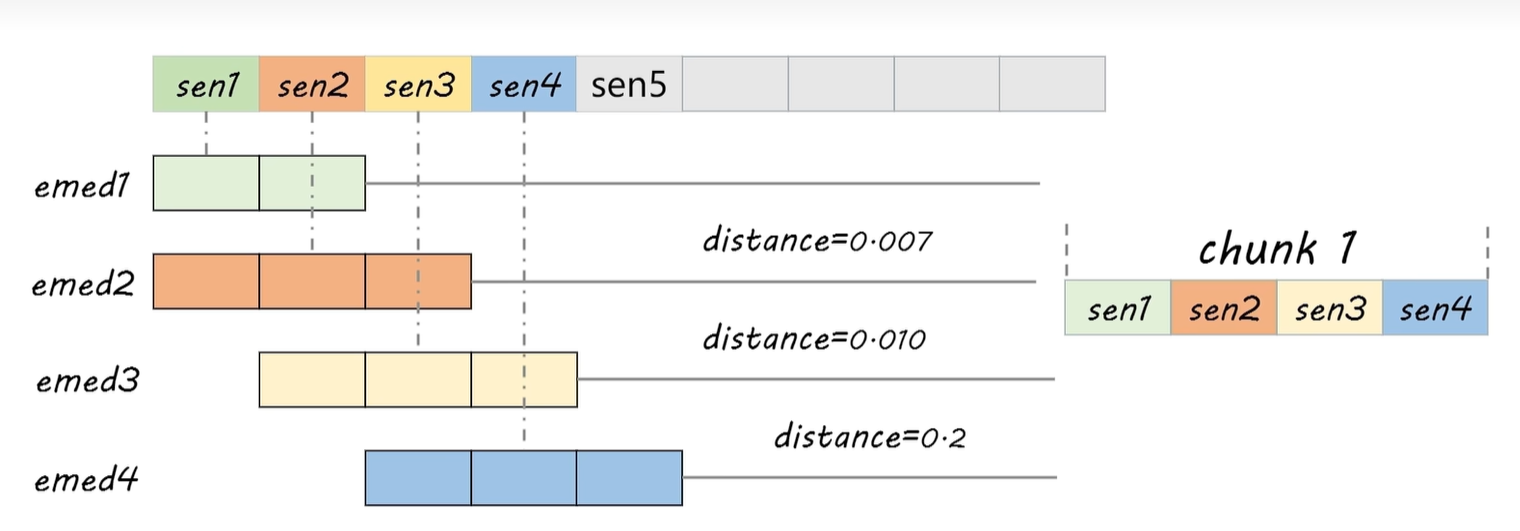1520x531 pixels.
Task: Click the chunk 1 heading
Action: 1277,249
